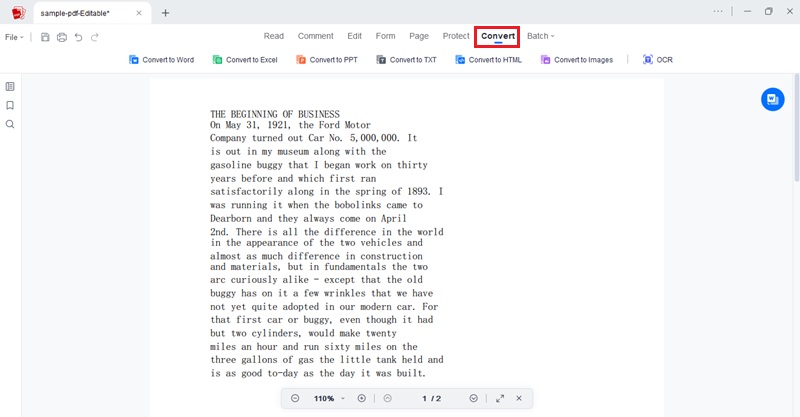Run the OCR tool

click(x=658, y=60)
